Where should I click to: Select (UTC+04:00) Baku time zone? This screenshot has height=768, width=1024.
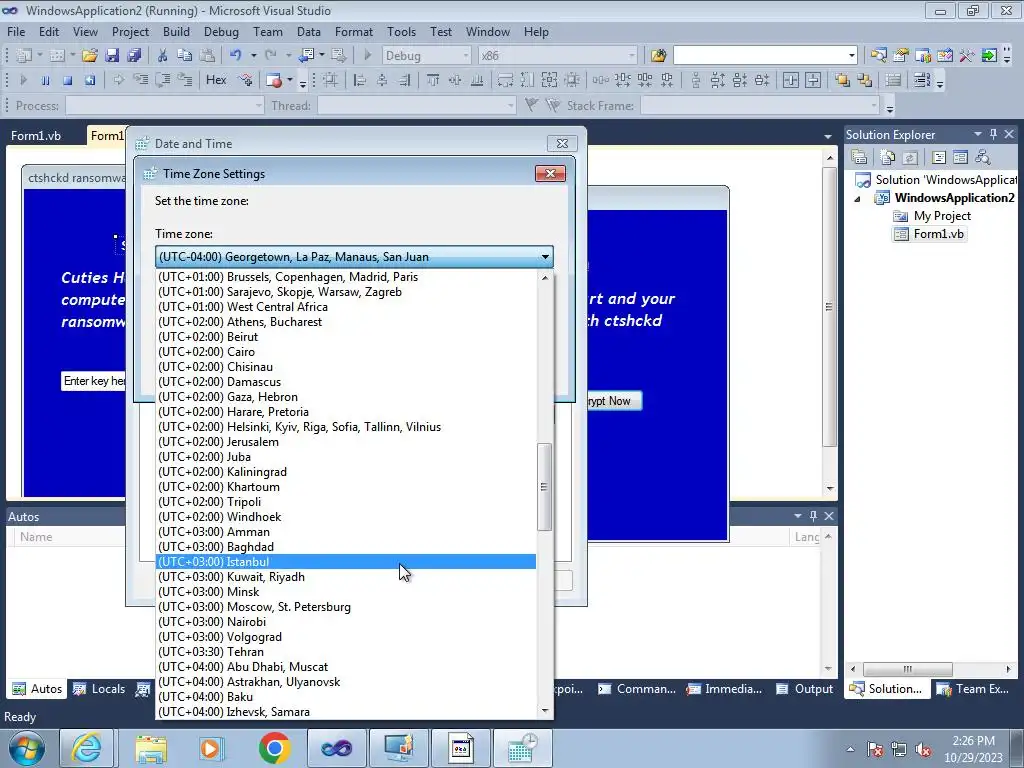pyautogui.click(x=345, y=697)
